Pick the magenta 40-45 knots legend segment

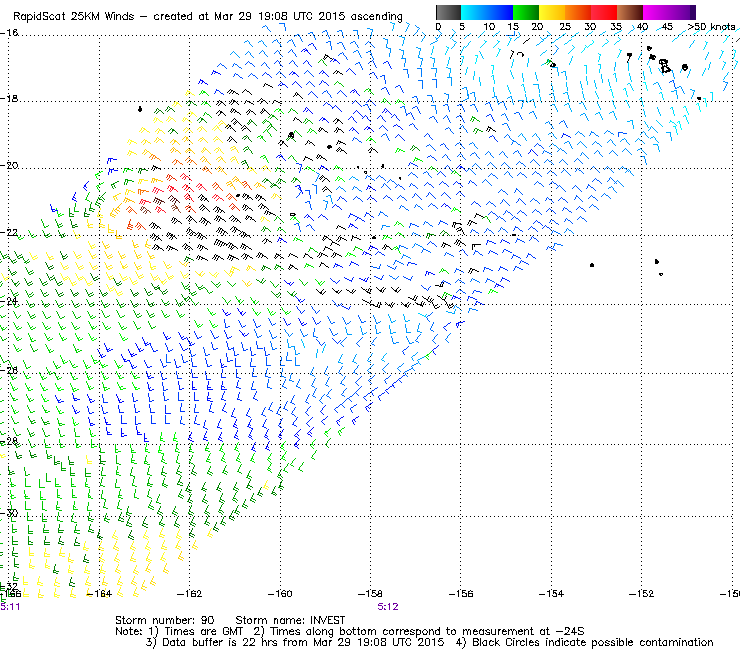click(x=656, y=12)
